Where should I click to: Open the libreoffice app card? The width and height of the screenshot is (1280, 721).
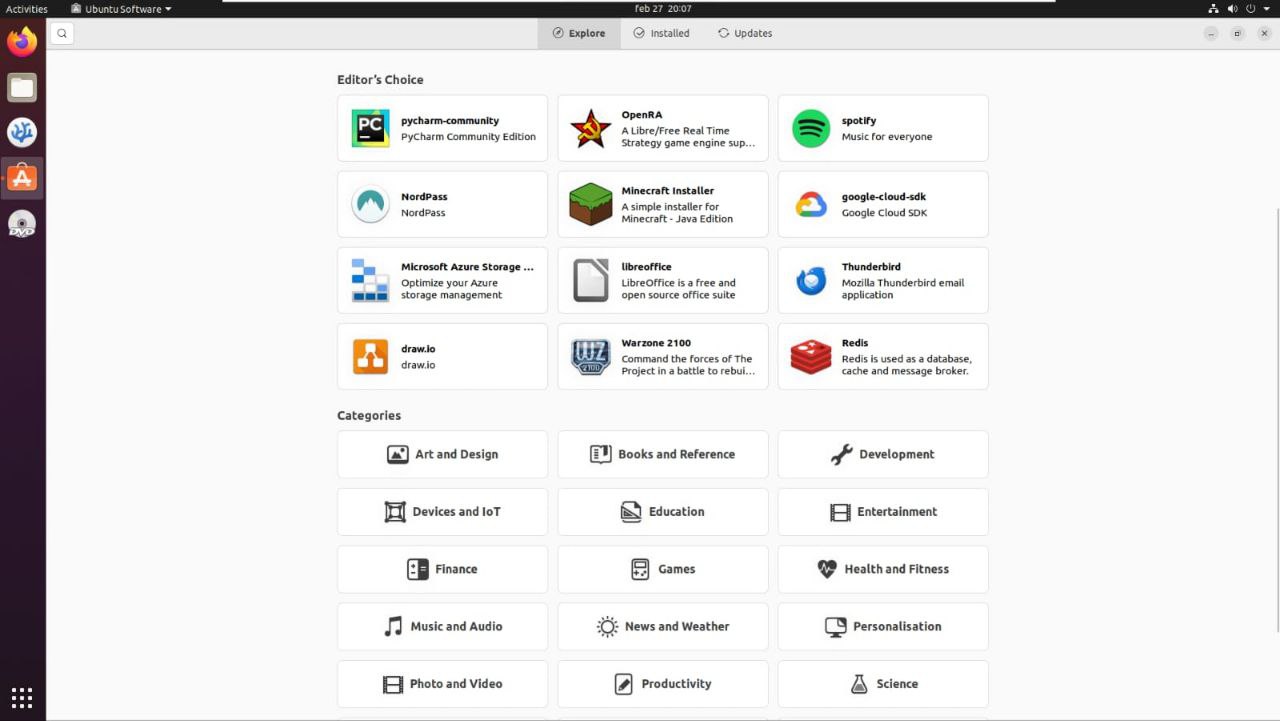(663, 281)
